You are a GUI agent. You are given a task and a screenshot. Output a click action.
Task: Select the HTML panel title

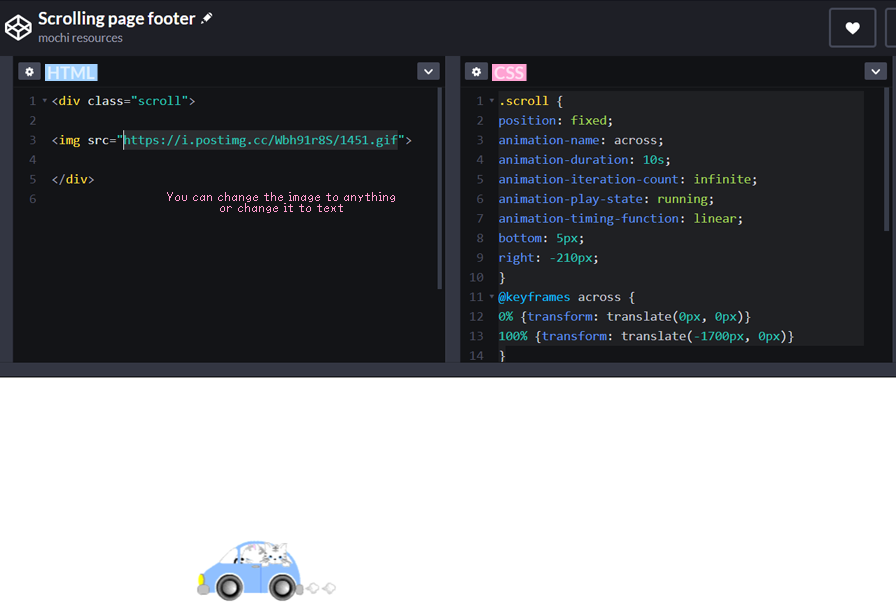pos(71,72)
